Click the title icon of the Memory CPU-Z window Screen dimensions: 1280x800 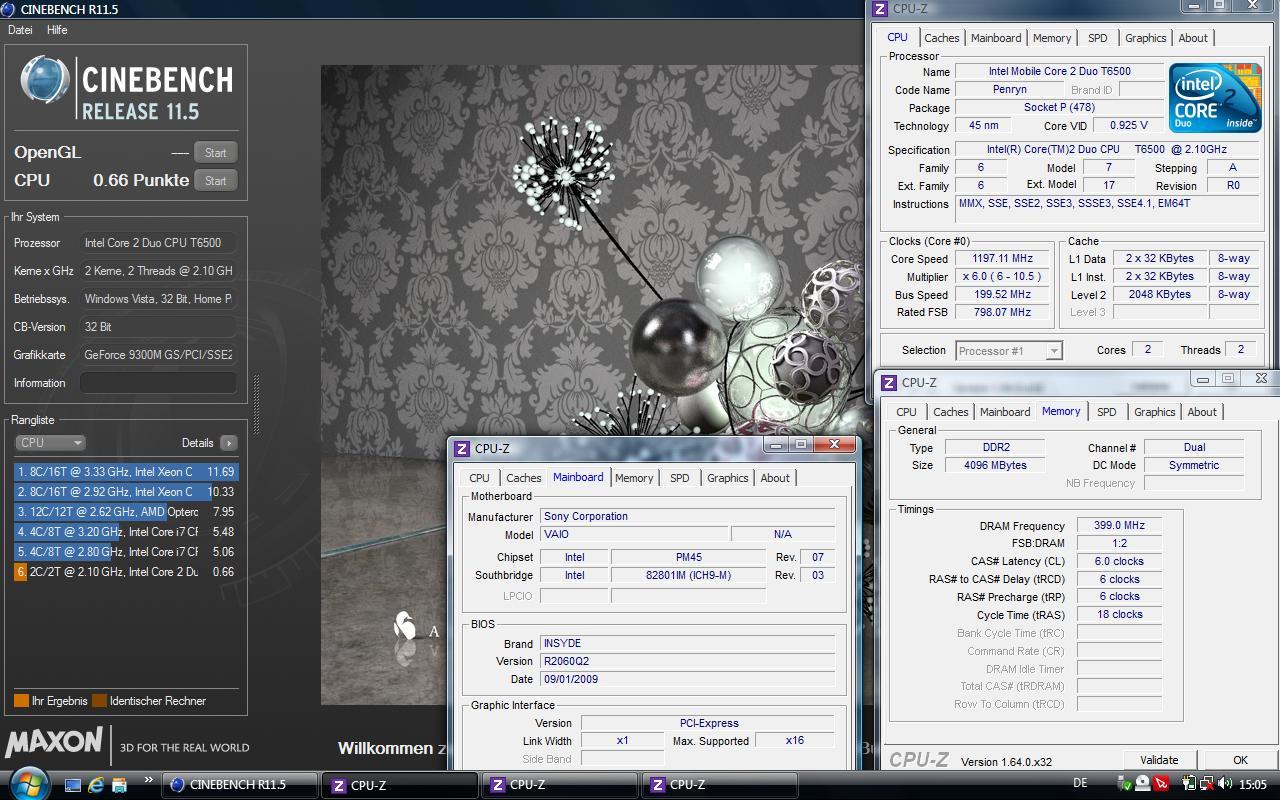coord(888,383)
